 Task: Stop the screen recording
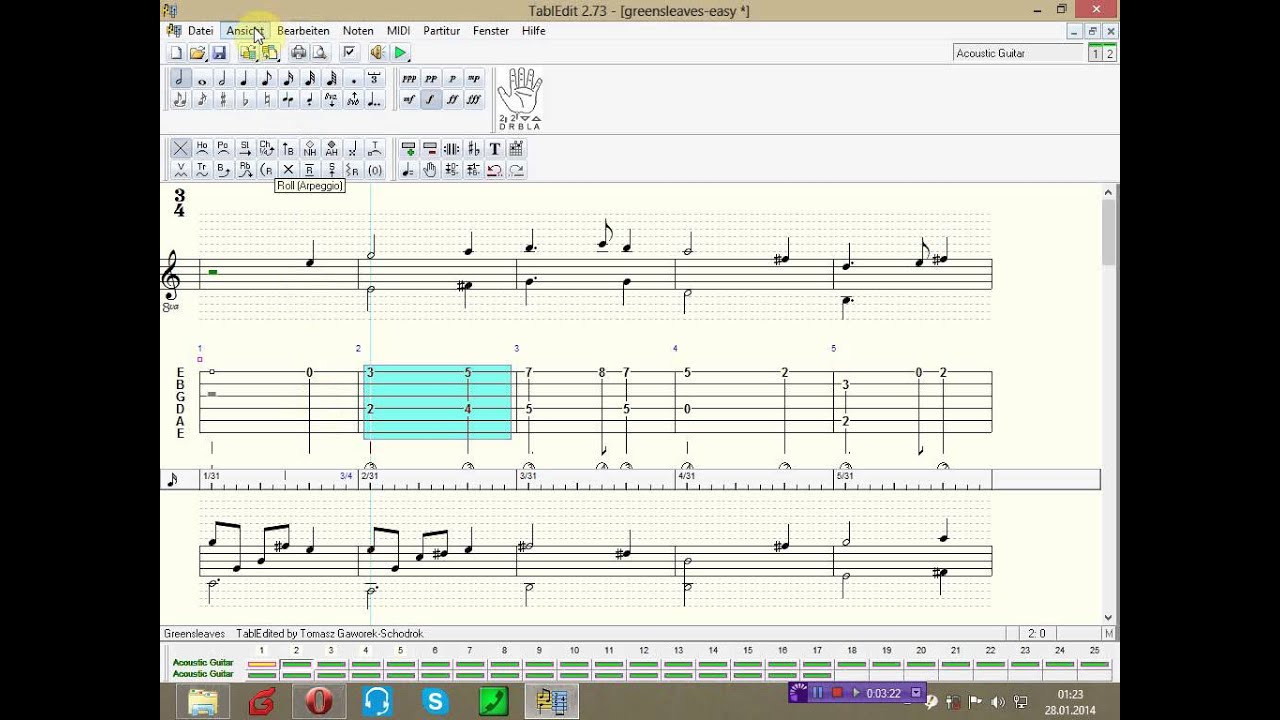(836, 692)
